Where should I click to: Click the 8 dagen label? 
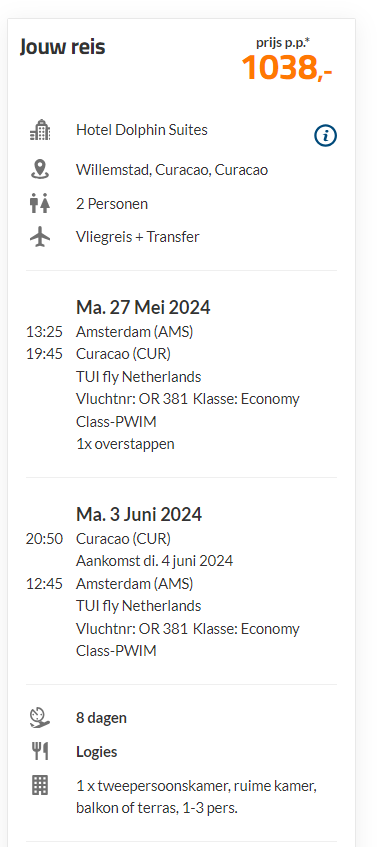pyautogui.click(x=102, y=718)
